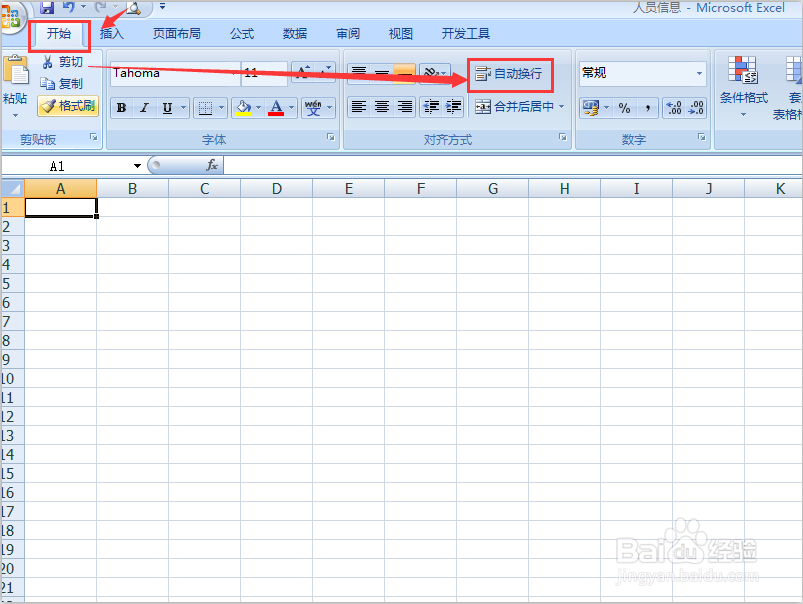Open the clipboard (剪贴板) dialog launcher
Viewport: 803px width, 604px height.
(x=94, y=137)
